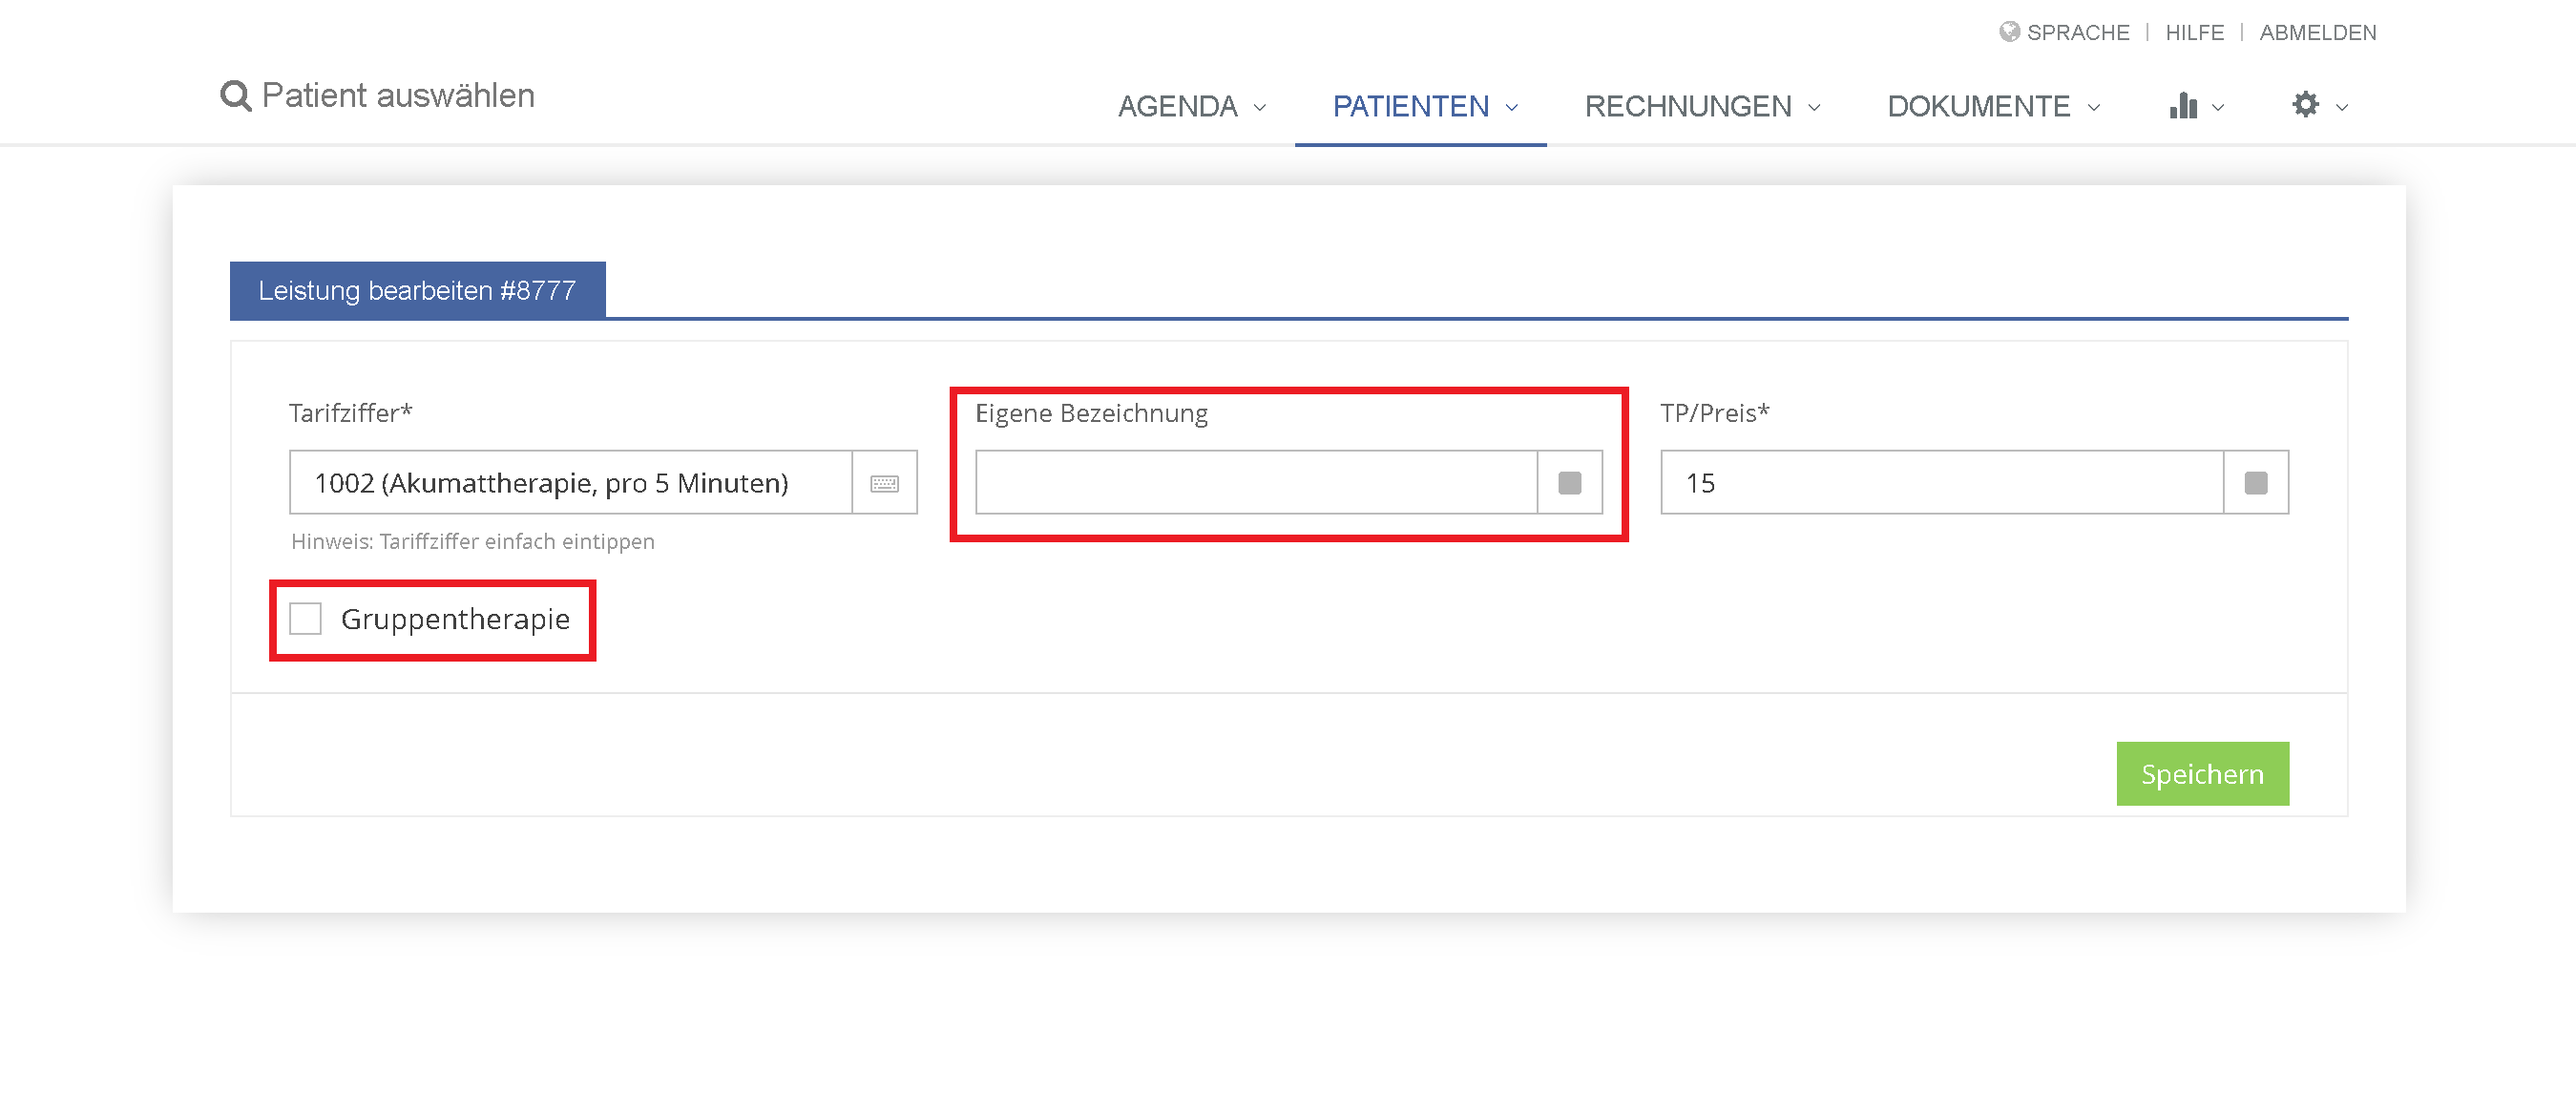
Task: Open the DOKUMENTE menu
Action: point(1978,106)
